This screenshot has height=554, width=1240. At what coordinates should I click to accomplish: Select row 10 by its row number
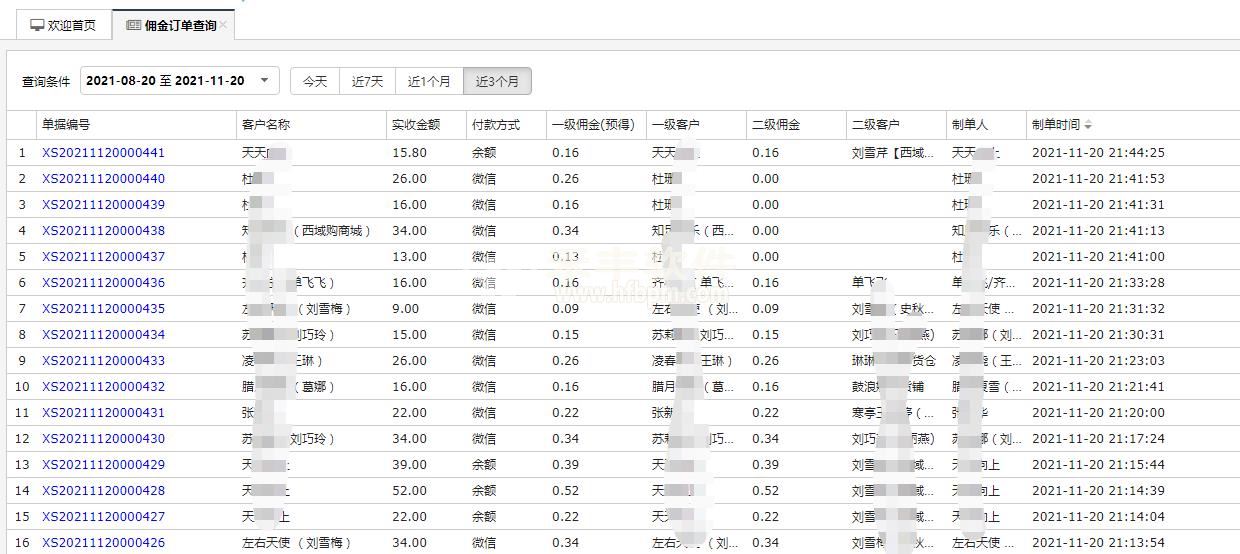click(22, 387)
